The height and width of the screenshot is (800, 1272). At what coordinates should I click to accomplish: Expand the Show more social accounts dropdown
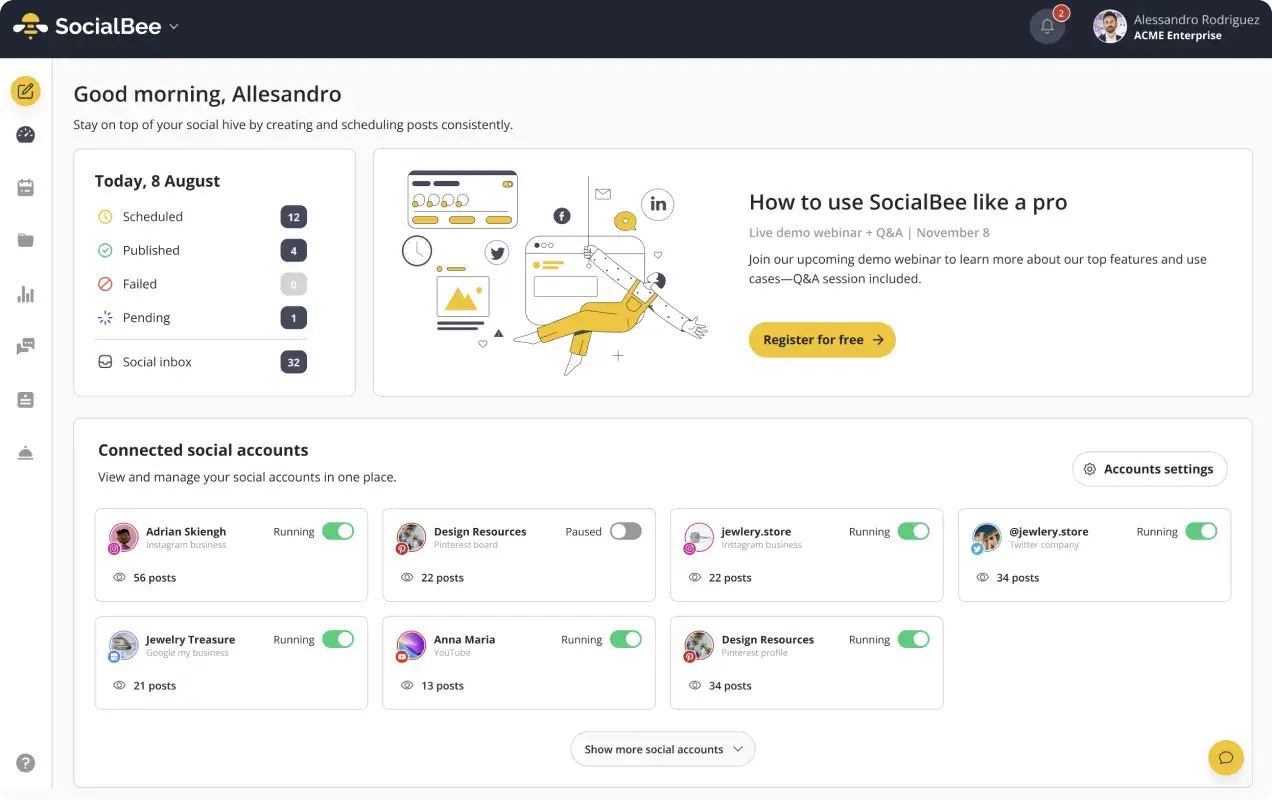coord(662,748)
